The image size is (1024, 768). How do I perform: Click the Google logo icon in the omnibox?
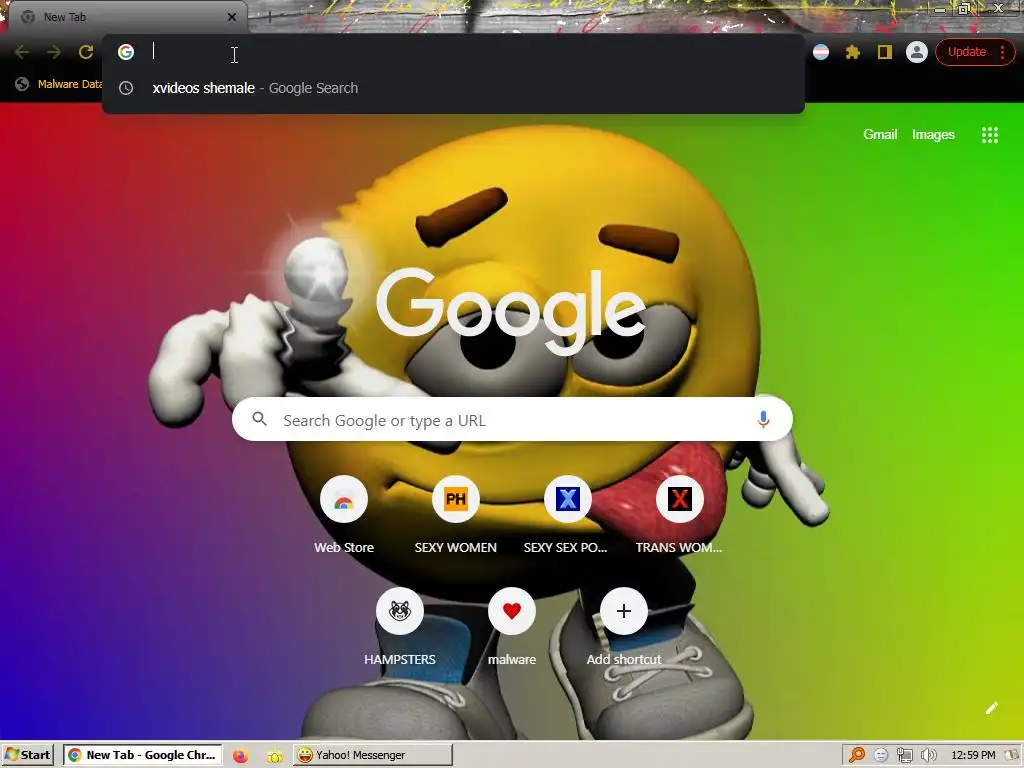point(126,52)
